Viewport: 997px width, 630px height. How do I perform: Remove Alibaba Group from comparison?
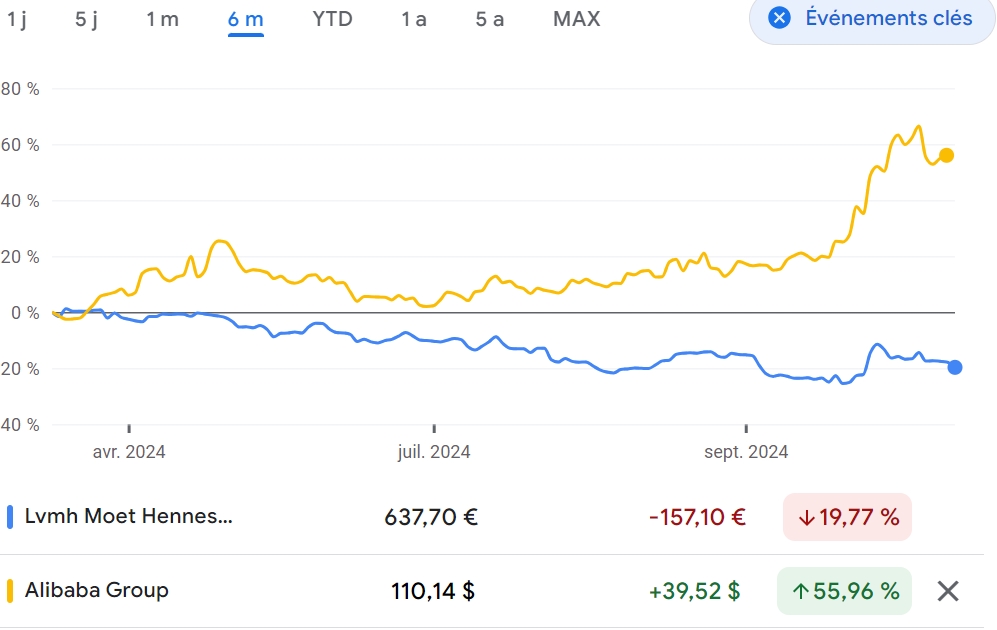[x=948, y=591]
